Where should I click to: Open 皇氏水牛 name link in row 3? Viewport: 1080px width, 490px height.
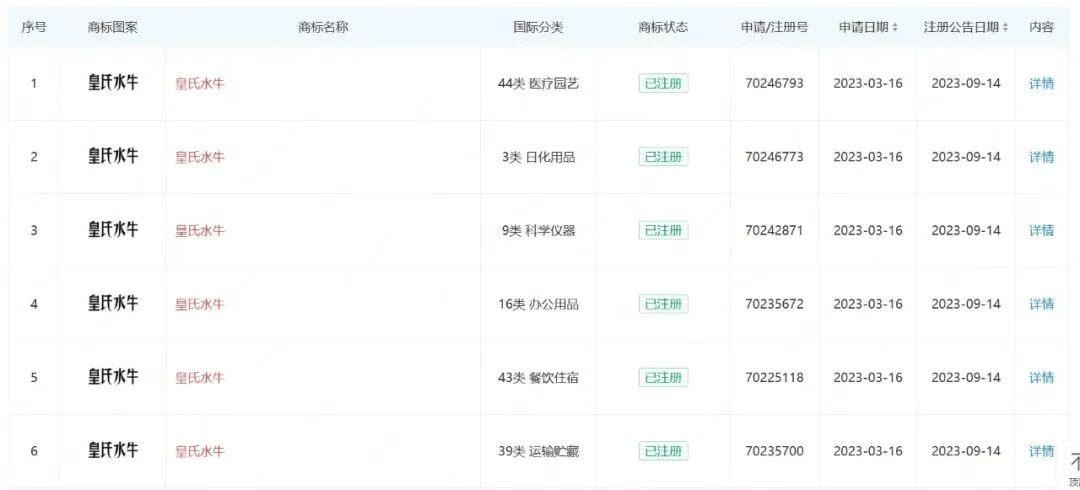tap(200, 231)
